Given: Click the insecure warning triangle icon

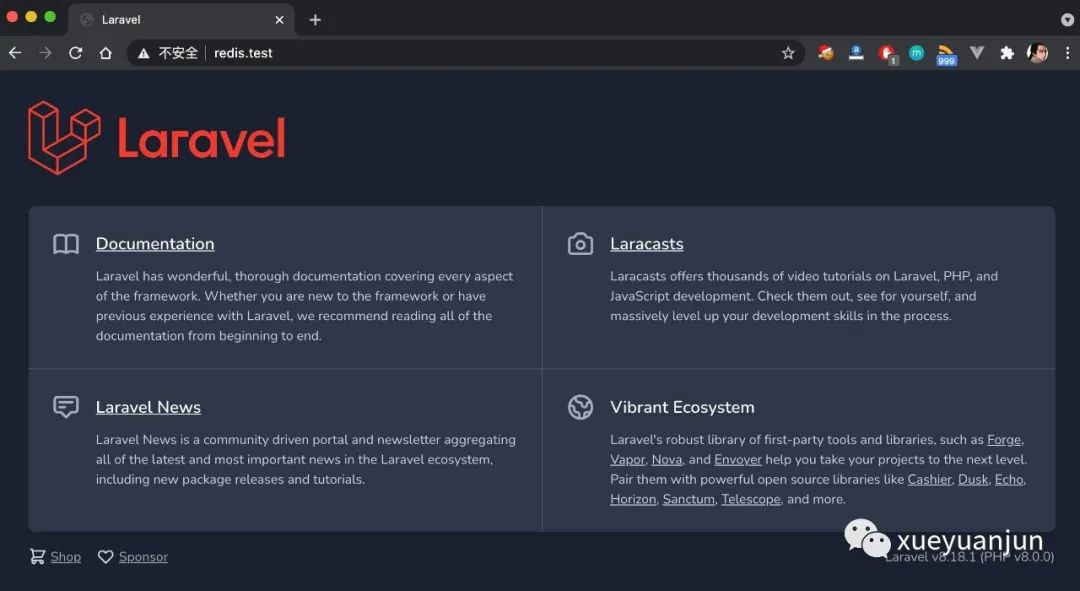Looking at the screenshot, I should tap(143, 53).
